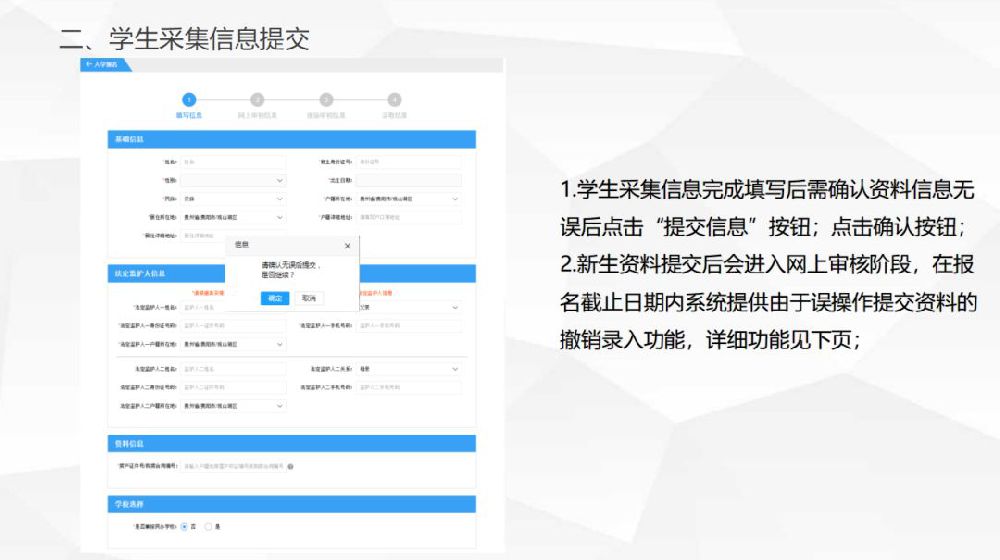Click 确定 in the confirmation dialog
This screenshot has width=1000, height=560.
click(275, 298)
